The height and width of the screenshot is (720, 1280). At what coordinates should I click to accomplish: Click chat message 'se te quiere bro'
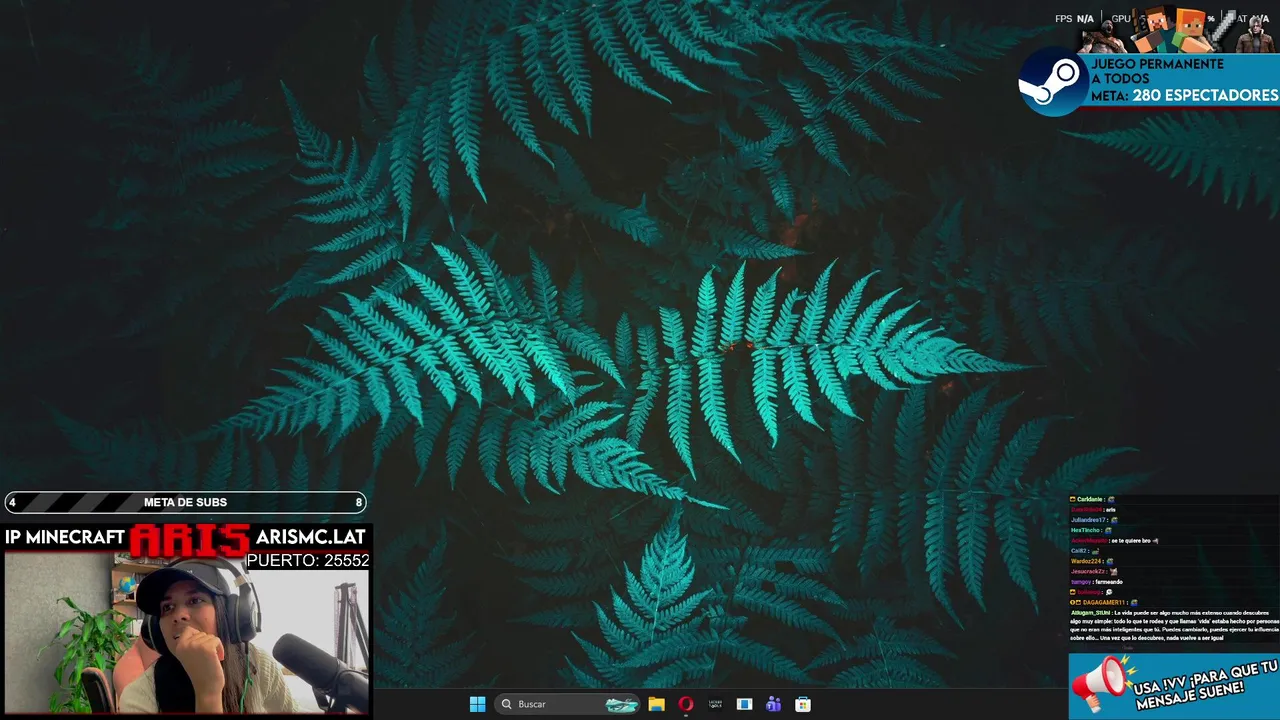tap(1131, 541)
